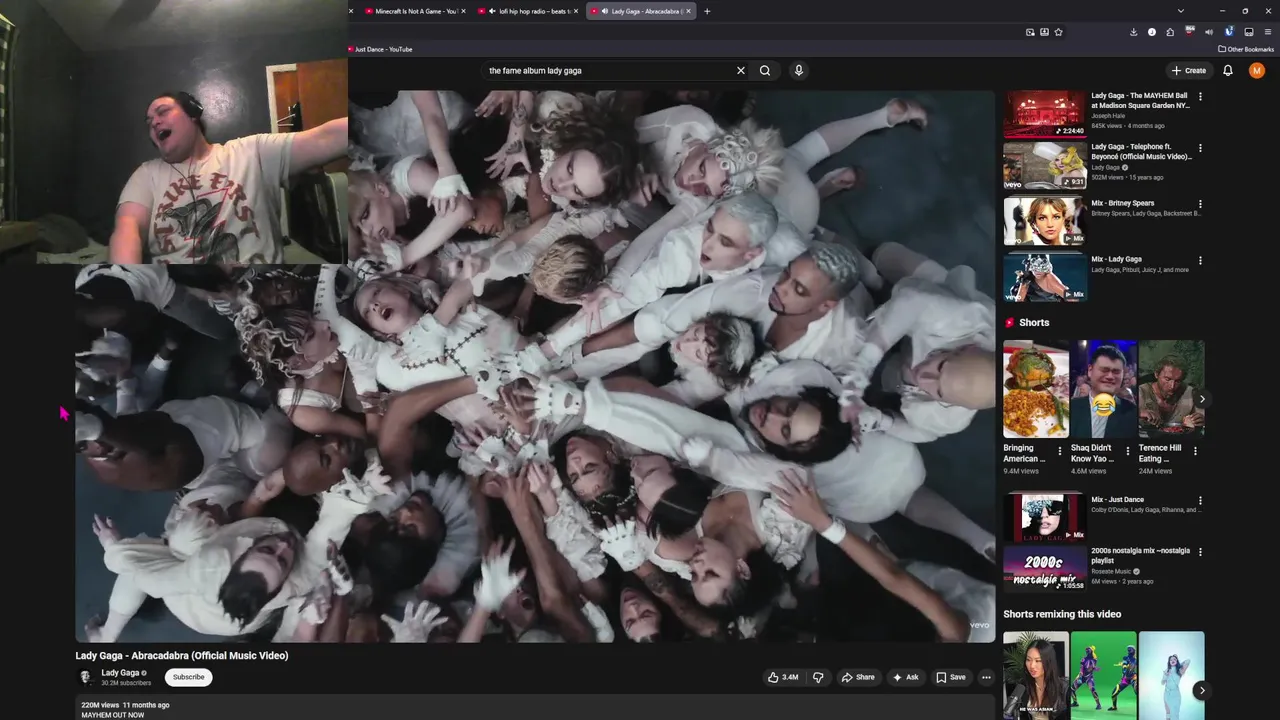The height and width of the screenshot is (720, 1280).
Task: Open the list all tabs dropdown
Action: tap(1180, 11)
